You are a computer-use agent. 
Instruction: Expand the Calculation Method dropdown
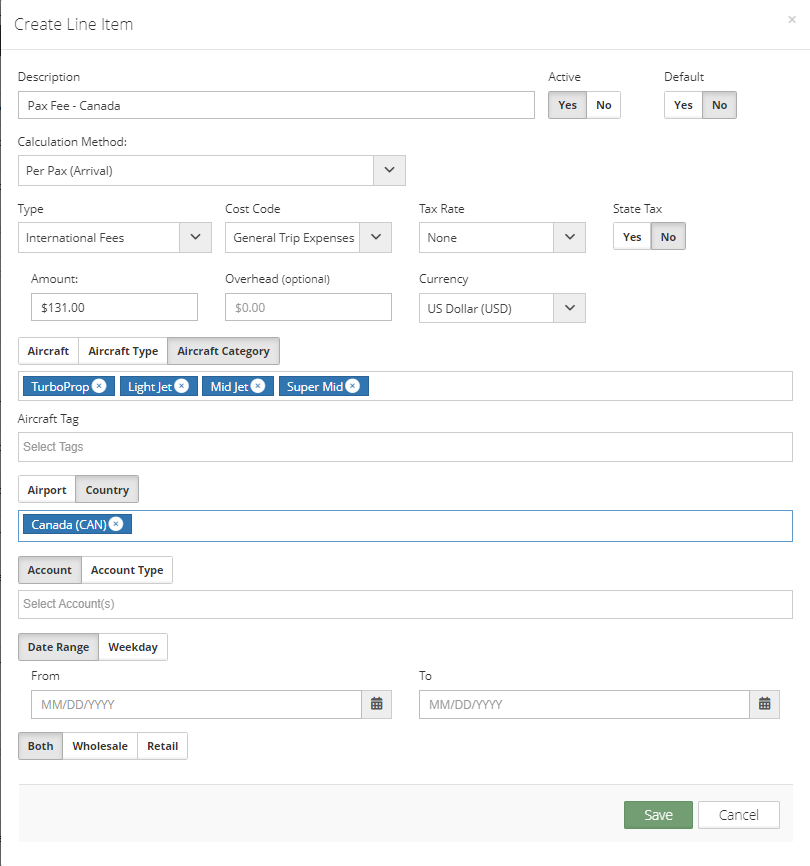pos(389,170)
